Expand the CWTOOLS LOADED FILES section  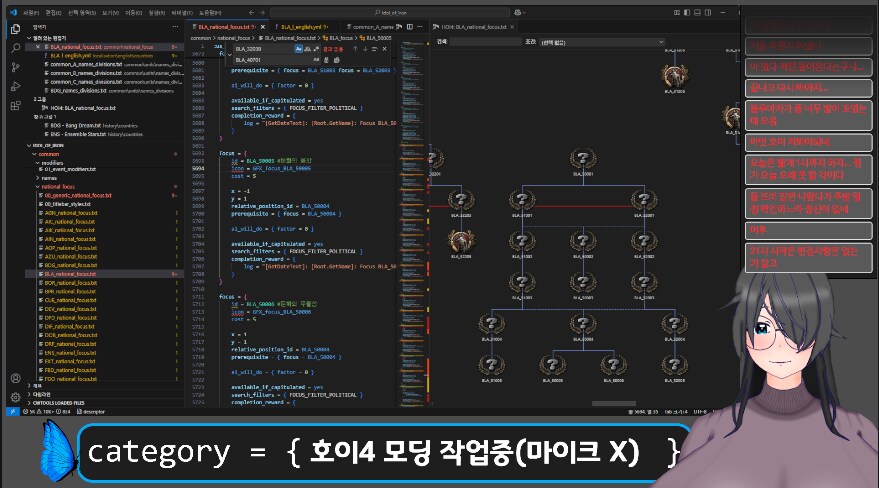(60, 401)
